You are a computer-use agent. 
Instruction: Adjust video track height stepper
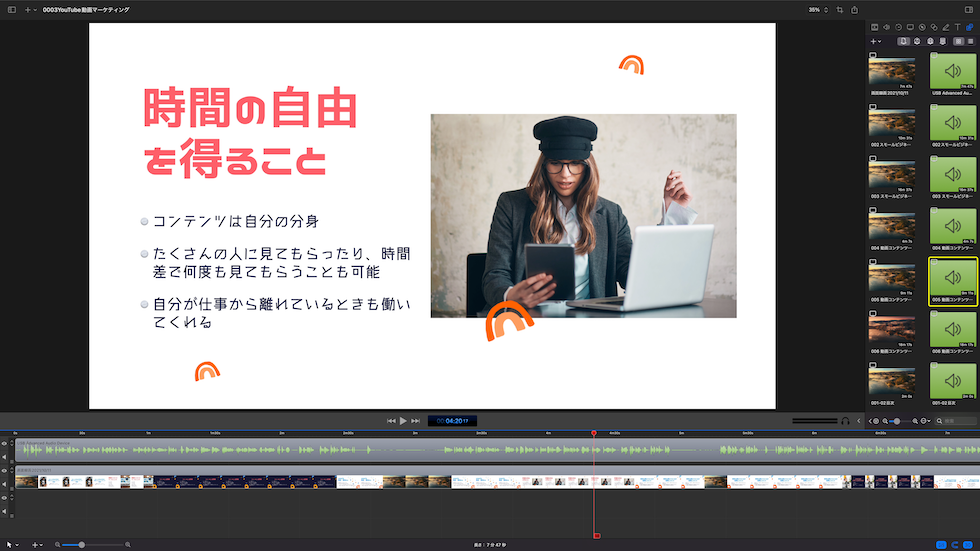[12, 470]
